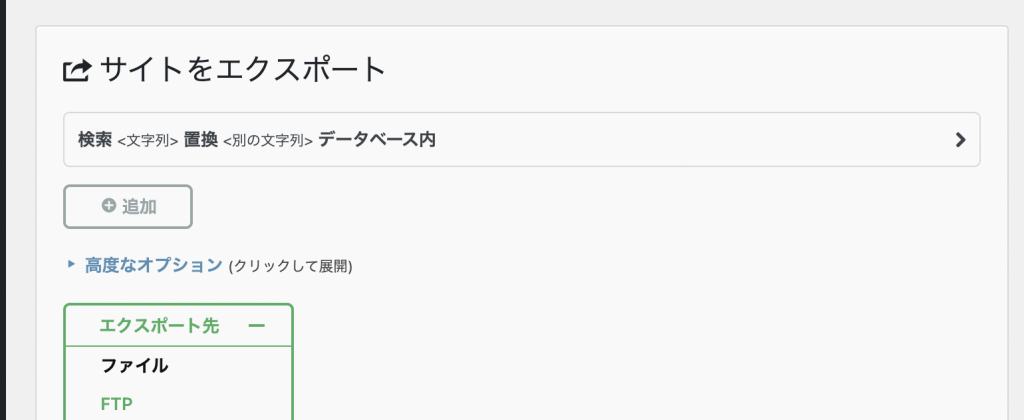The image size is (1024, 420).
Task: Click the <文字列> search placeholder
Action: coord(148,140)
